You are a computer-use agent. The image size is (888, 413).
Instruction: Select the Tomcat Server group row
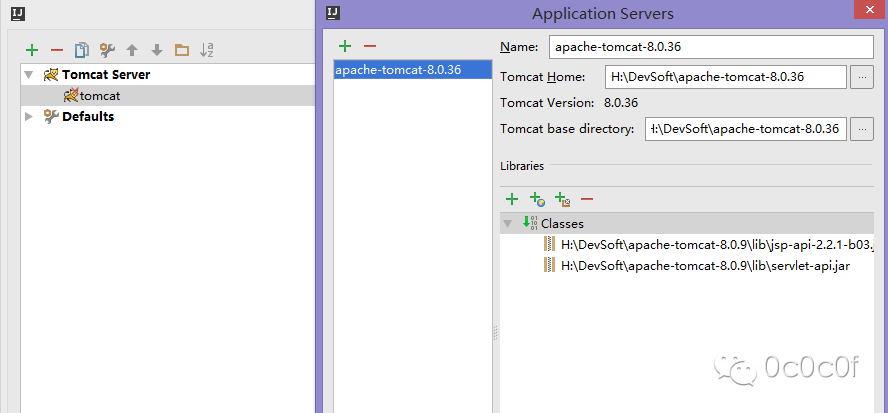tap(168, 75)
